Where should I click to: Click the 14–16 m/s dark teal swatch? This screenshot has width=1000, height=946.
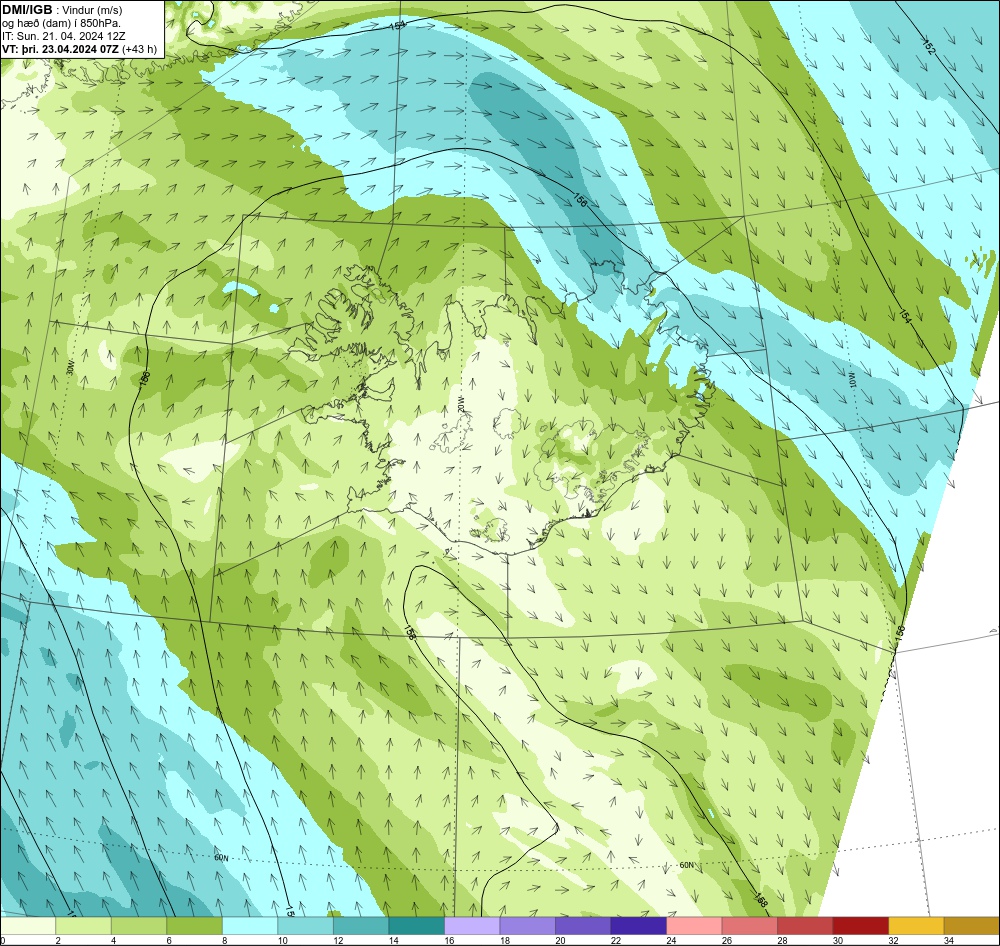[416, 926]
